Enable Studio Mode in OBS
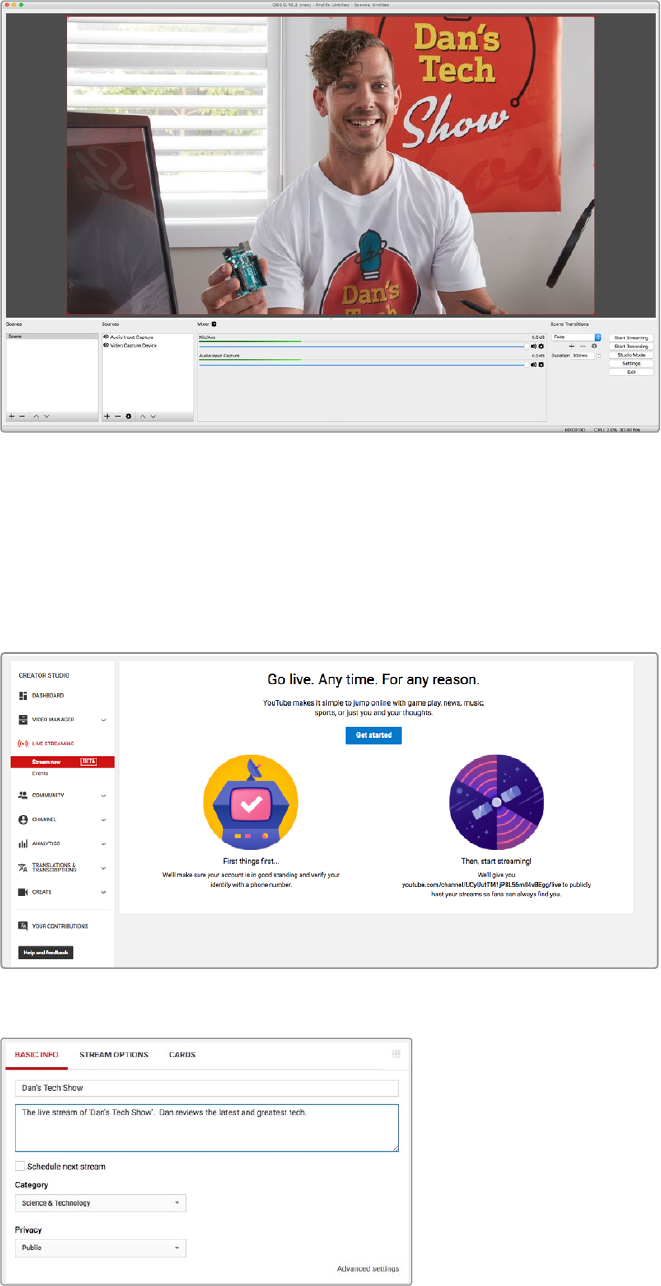Screen dimensions: 661x1286 632,355
